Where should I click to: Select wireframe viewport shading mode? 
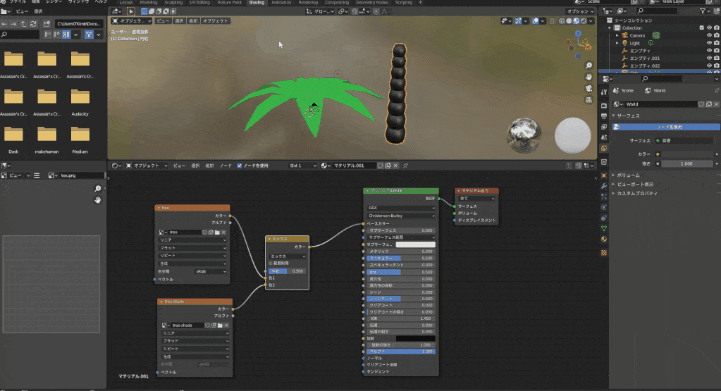562,21
